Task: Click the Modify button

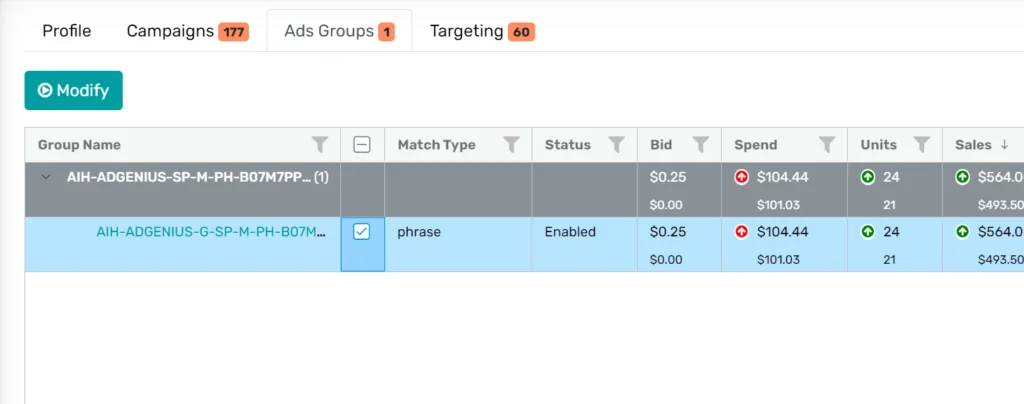Action: (x=74, y=90)
